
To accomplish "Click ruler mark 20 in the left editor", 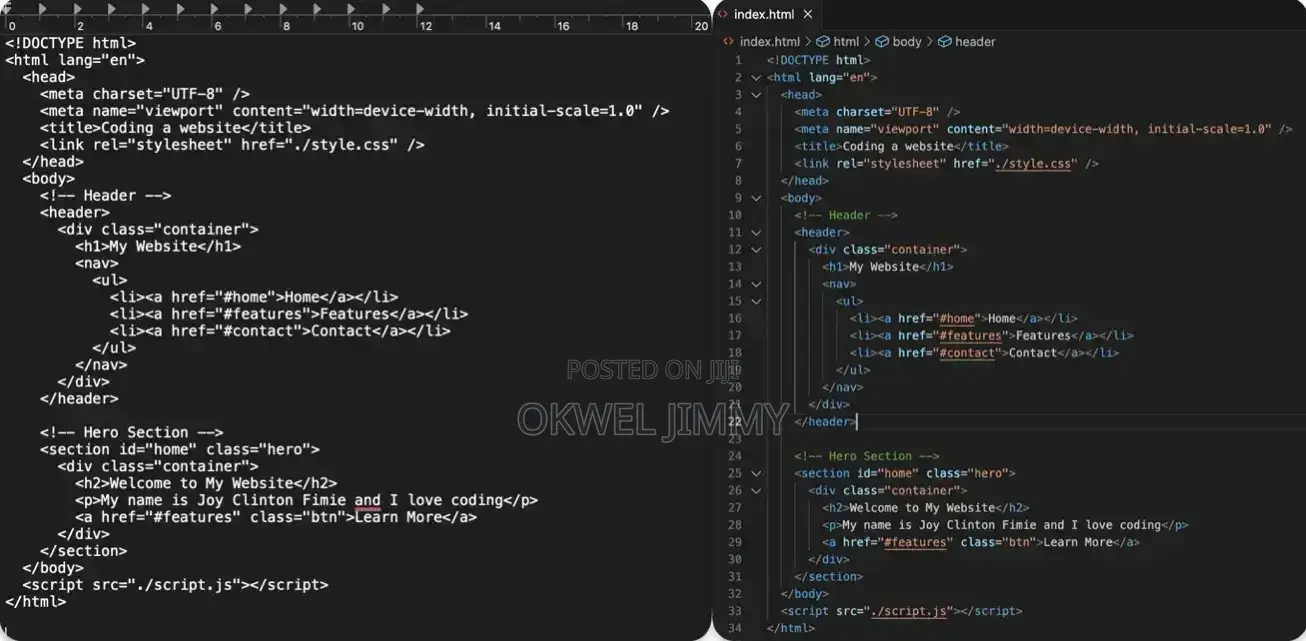I will [x=701, y=26].
